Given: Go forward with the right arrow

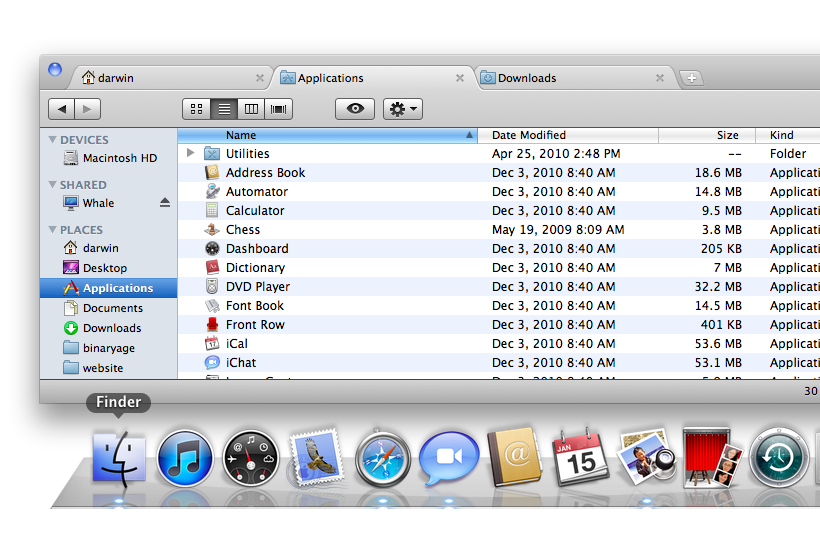Looking at the screenshot, I should click(87, 109).
